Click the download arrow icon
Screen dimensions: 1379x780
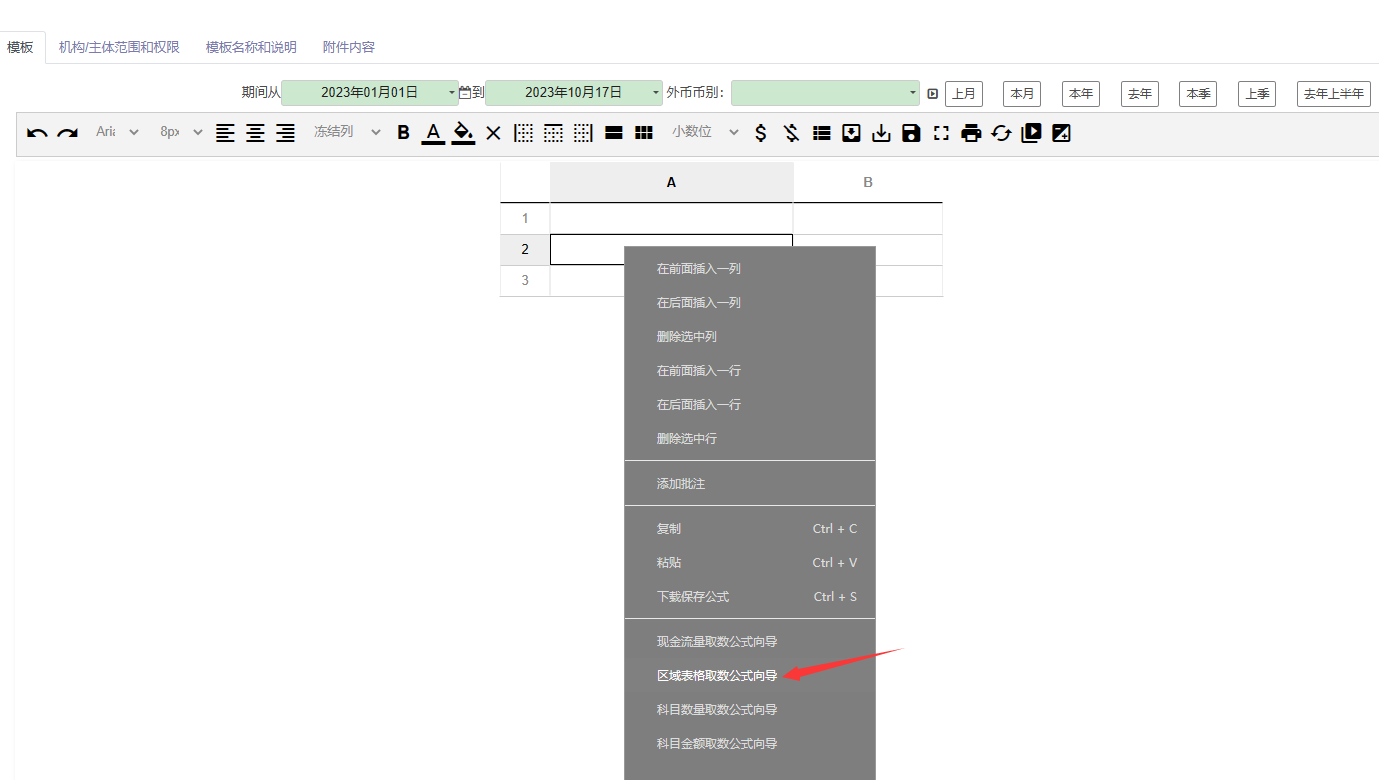tap(881, 133)
